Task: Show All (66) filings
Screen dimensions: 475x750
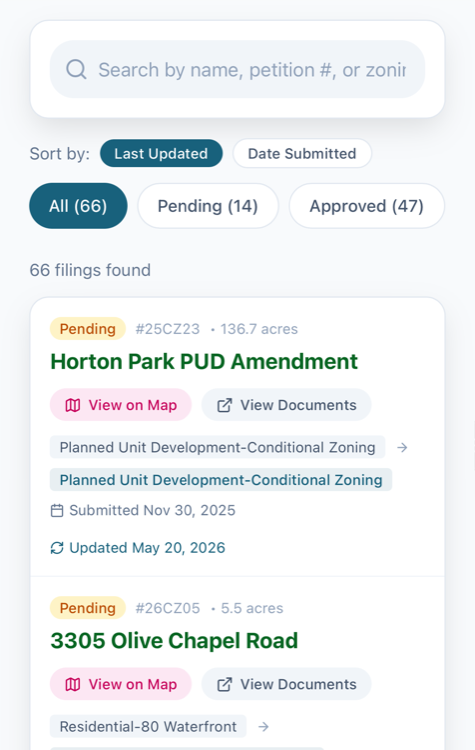Action: tap(78, 206)
